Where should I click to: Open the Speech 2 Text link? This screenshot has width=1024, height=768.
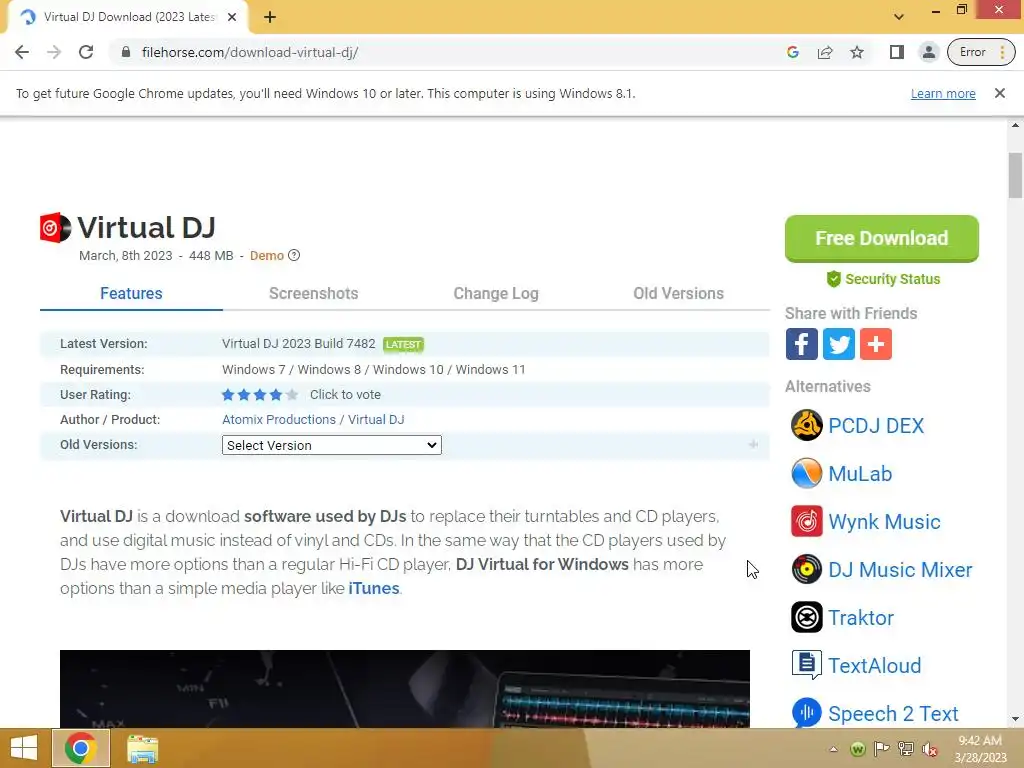[893, 713]
